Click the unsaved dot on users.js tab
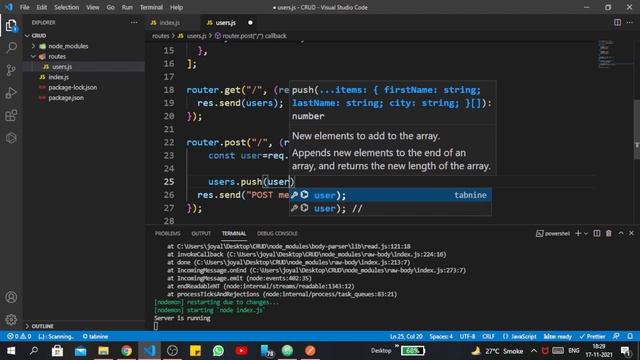The image size is (640, 360). [x=250, y=22]
